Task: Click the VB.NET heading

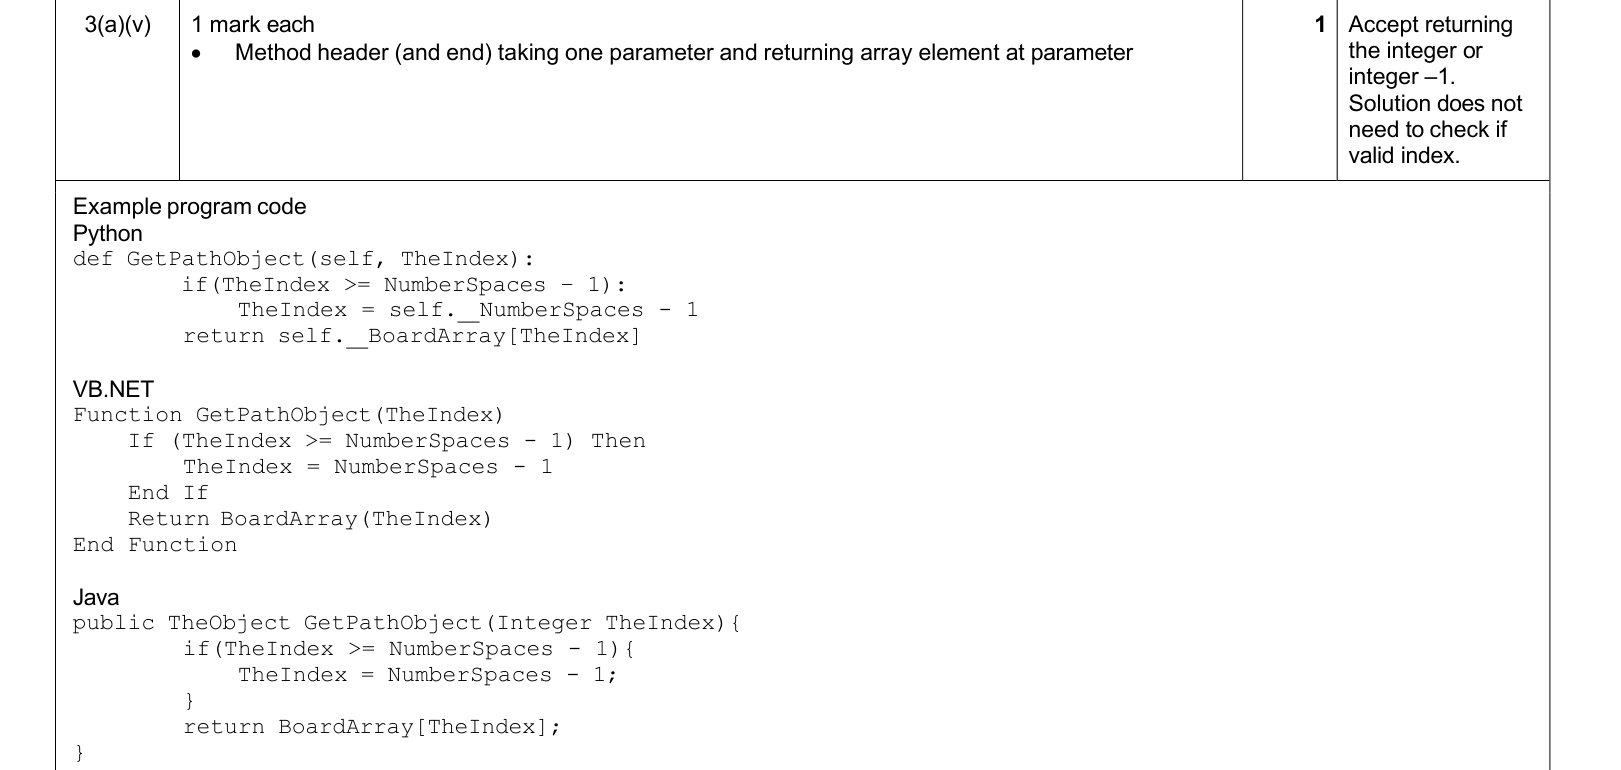Action: pos(113,389)
